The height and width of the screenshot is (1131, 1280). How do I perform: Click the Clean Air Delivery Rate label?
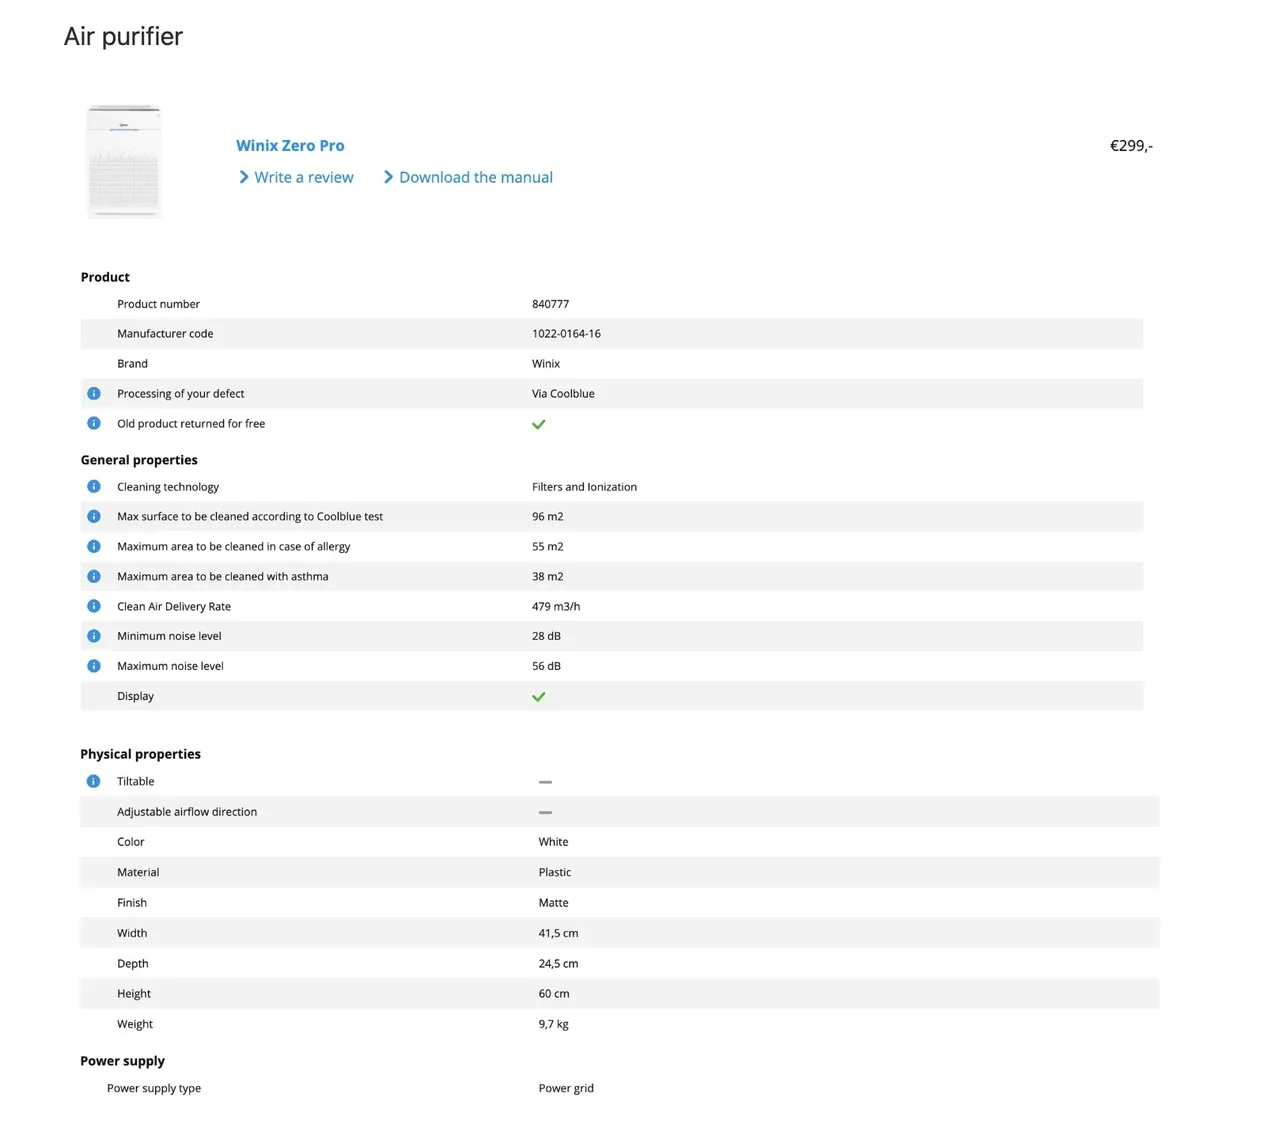click(x=174, y=607)
